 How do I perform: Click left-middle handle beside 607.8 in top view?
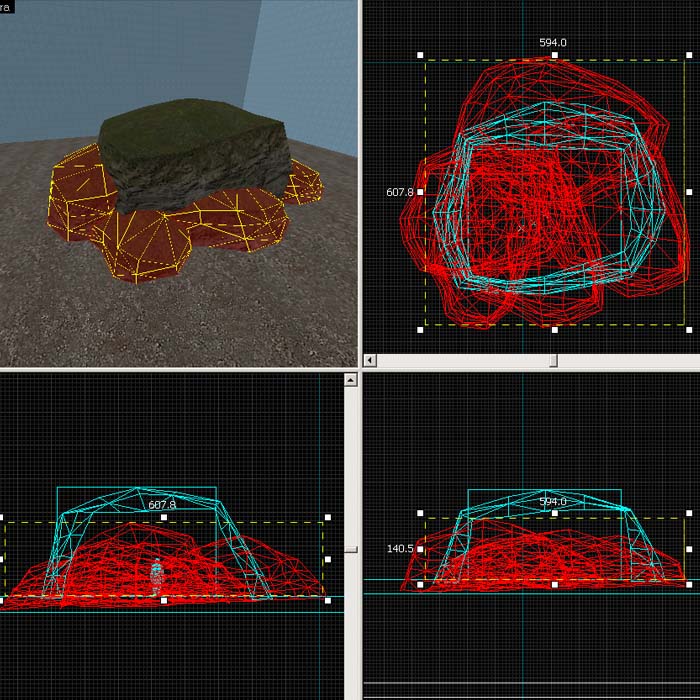(421, 191)
